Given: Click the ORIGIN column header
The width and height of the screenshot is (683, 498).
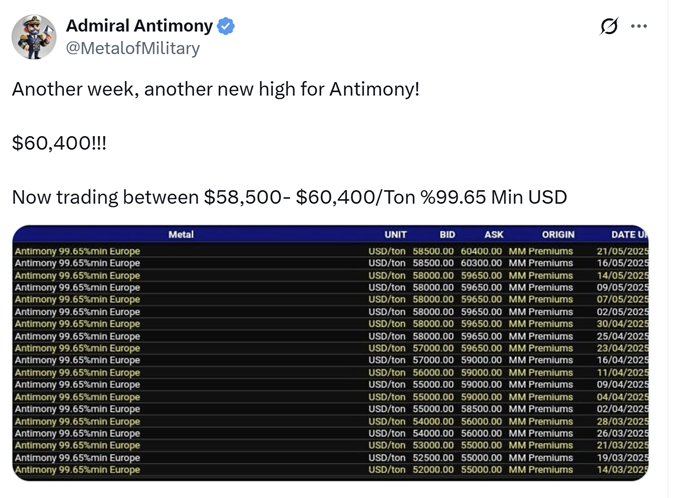Looking at the screenshot, I should click(558, 235).
